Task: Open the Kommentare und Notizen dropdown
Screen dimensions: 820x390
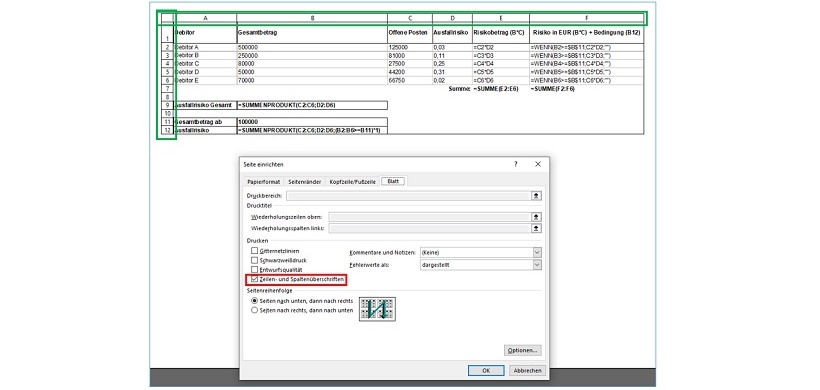Action: (537, 253)
